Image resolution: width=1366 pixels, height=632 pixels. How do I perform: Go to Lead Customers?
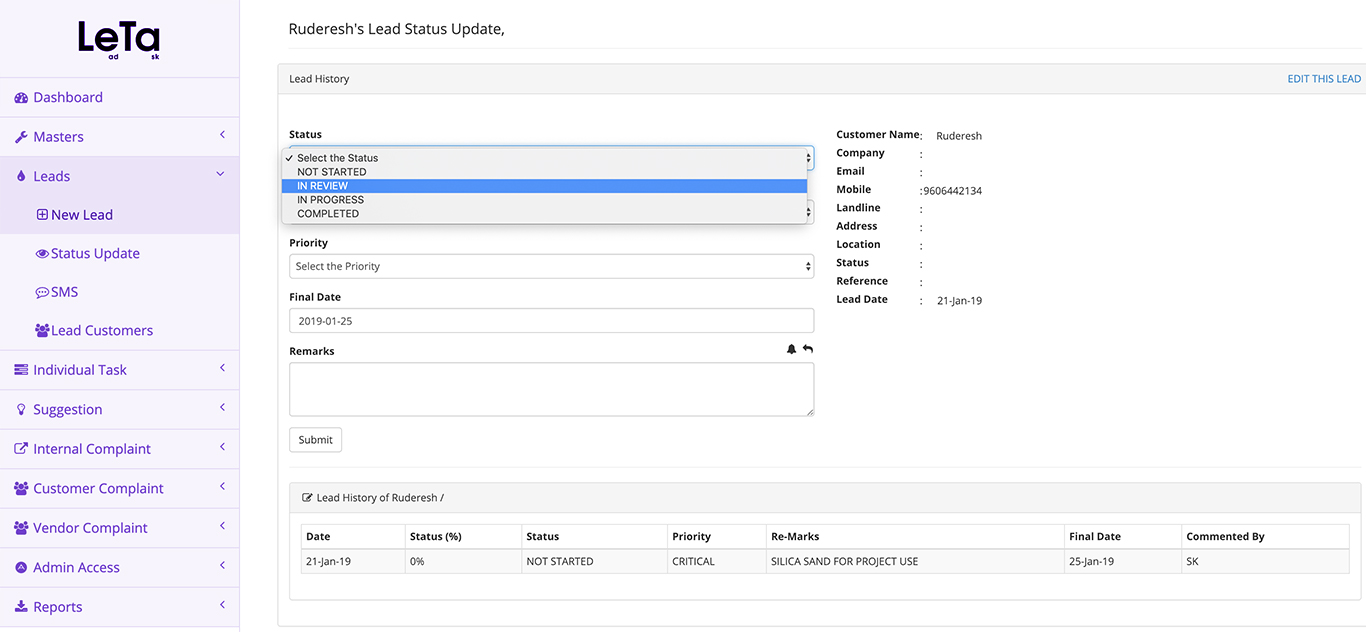[x=101, y=330]
